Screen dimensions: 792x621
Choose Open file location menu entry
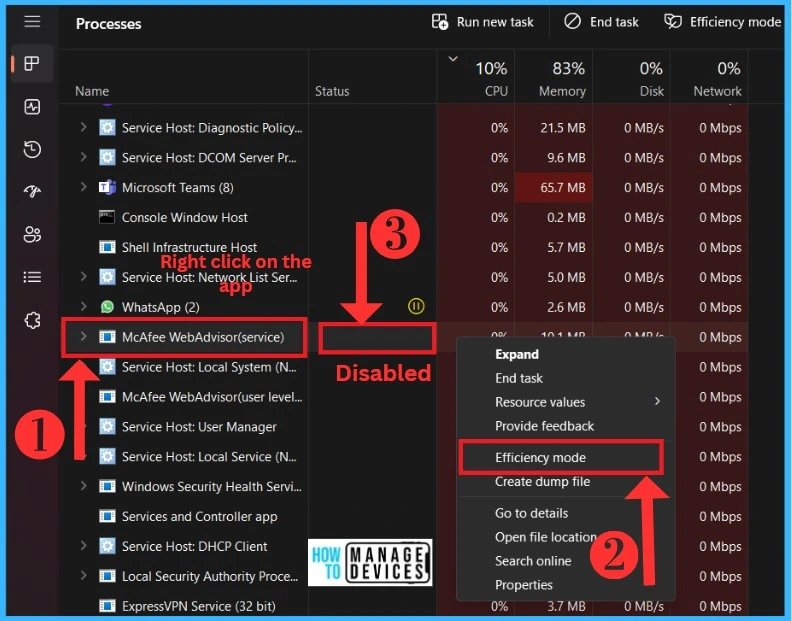point(546,537)
